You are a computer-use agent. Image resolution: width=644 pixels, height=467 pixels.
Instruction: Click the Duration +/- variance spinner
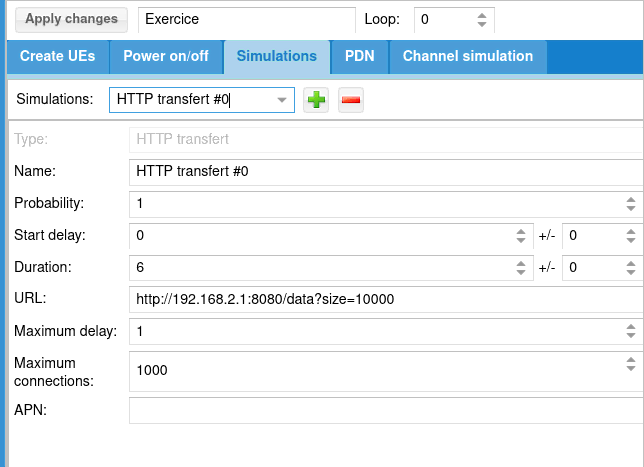[631, 268]
